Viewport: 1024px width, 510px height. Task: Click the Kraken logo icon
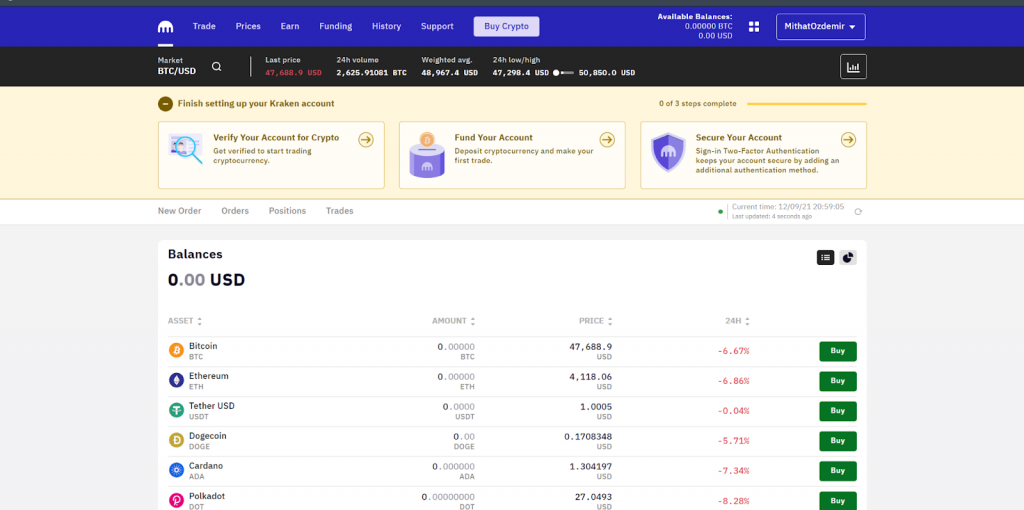click(165, 27)
